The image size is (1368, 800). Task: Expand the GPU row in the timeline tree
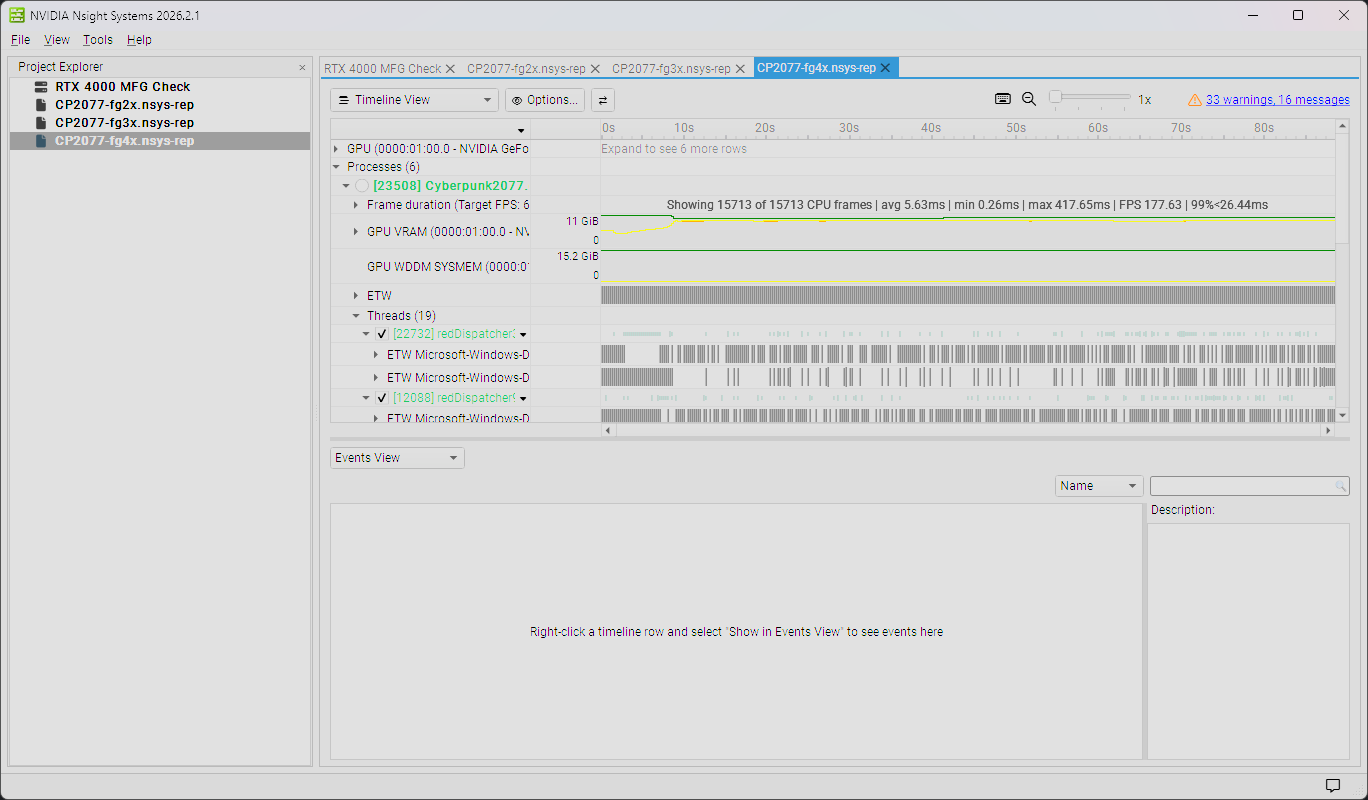coord(336,149)
